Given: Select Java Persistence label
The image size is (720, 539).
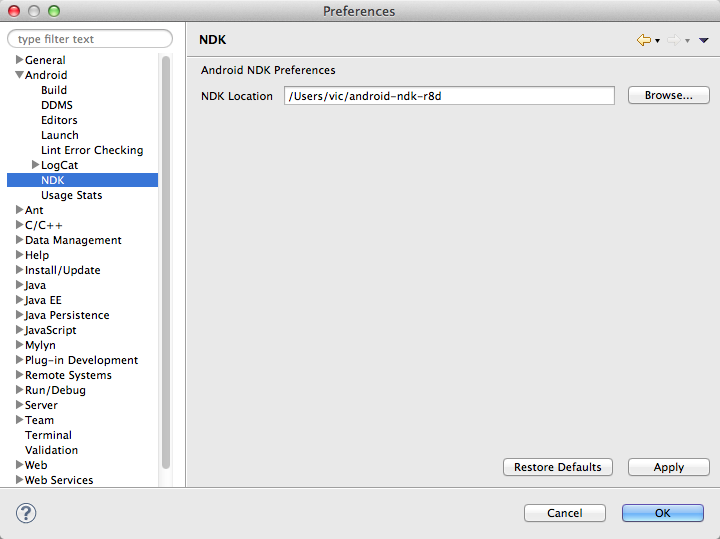Looking at the screenshot, I should tap(67, 315).
